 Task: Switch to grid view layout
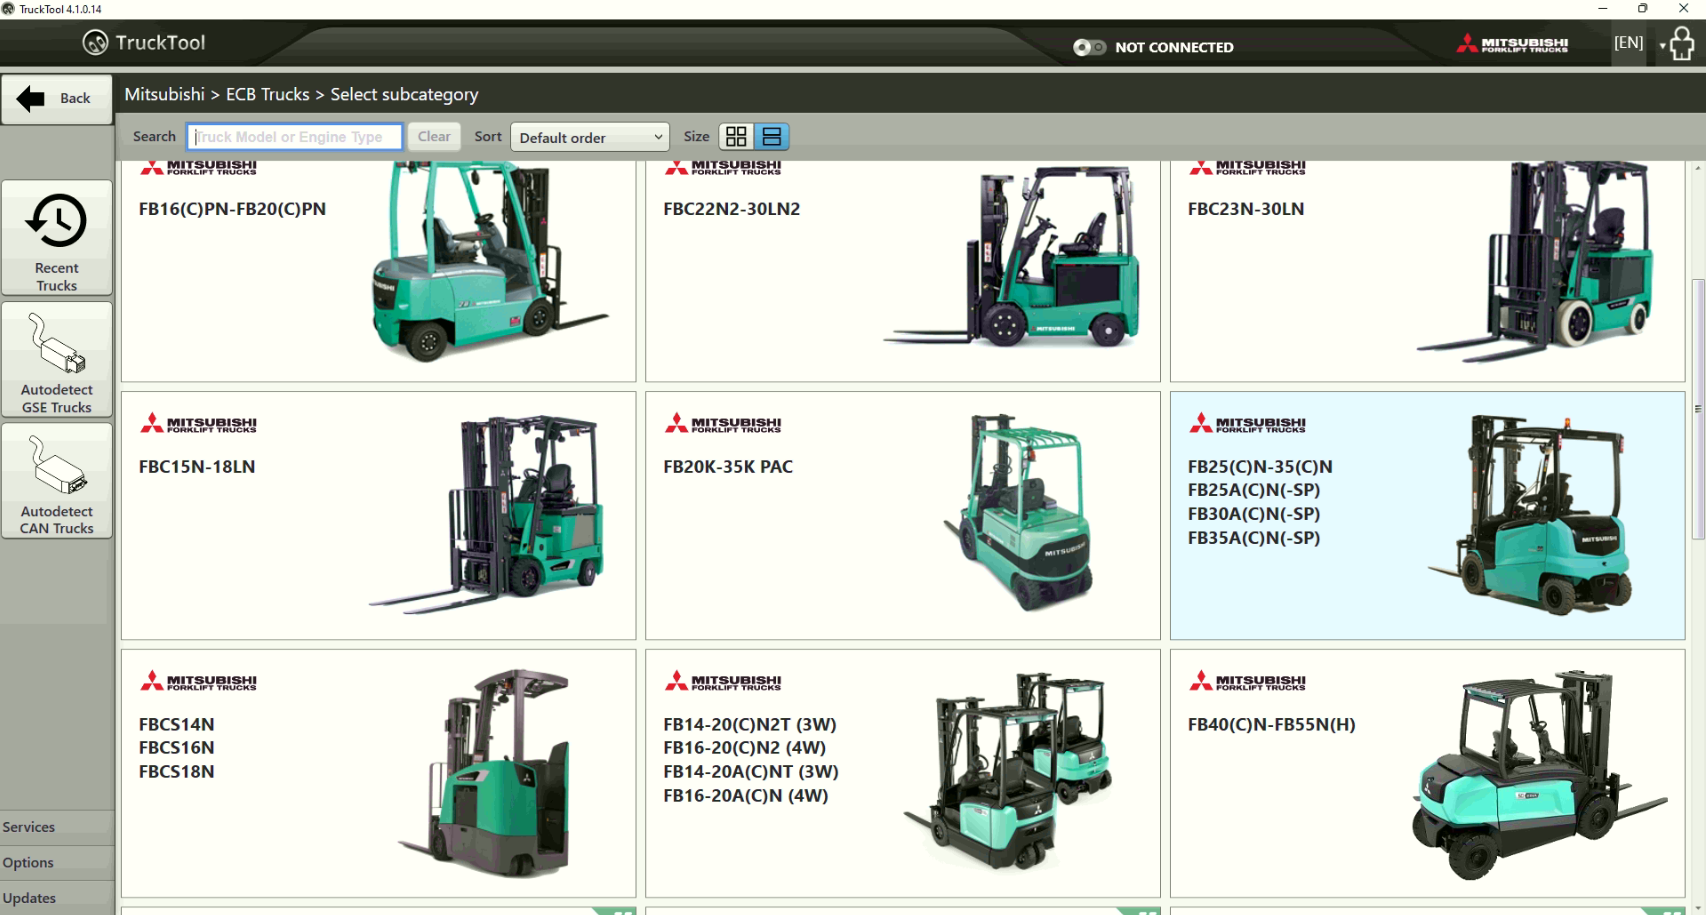[x=735, y=136]
